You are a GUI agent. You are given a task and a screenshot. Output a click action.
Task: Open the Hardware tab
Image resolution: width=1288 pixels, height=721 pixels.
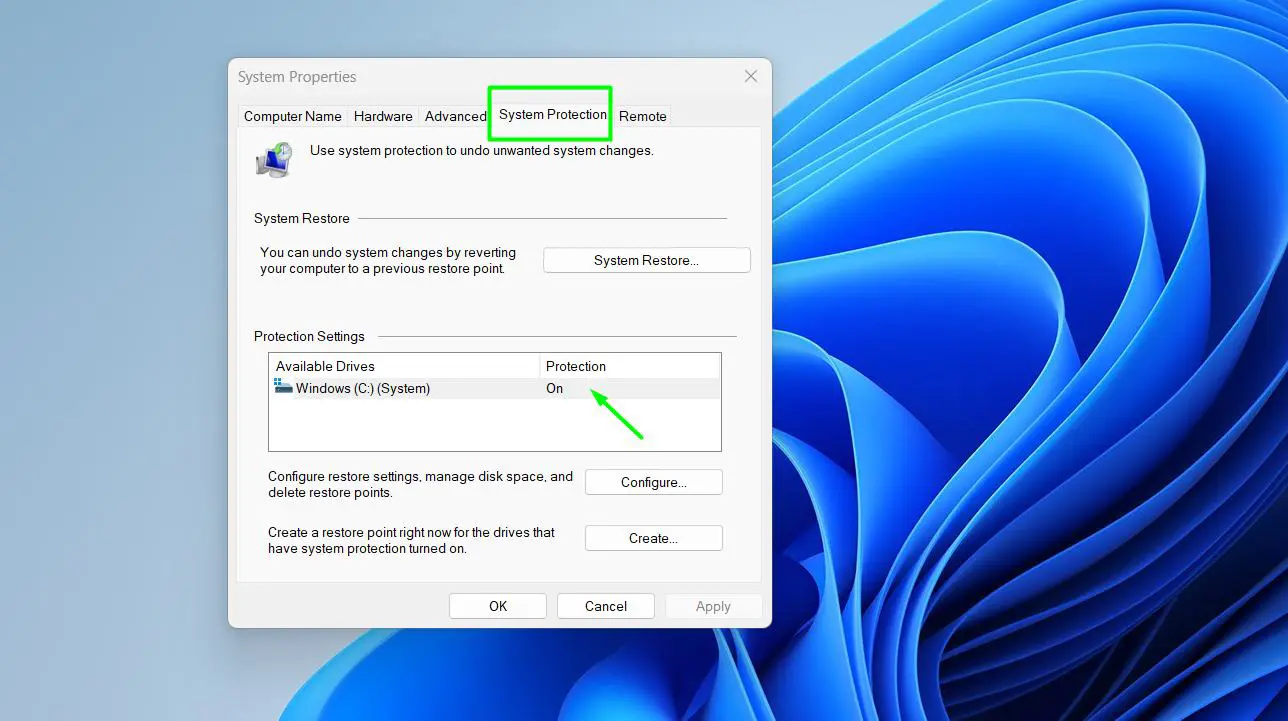click(x=383, y=116)
